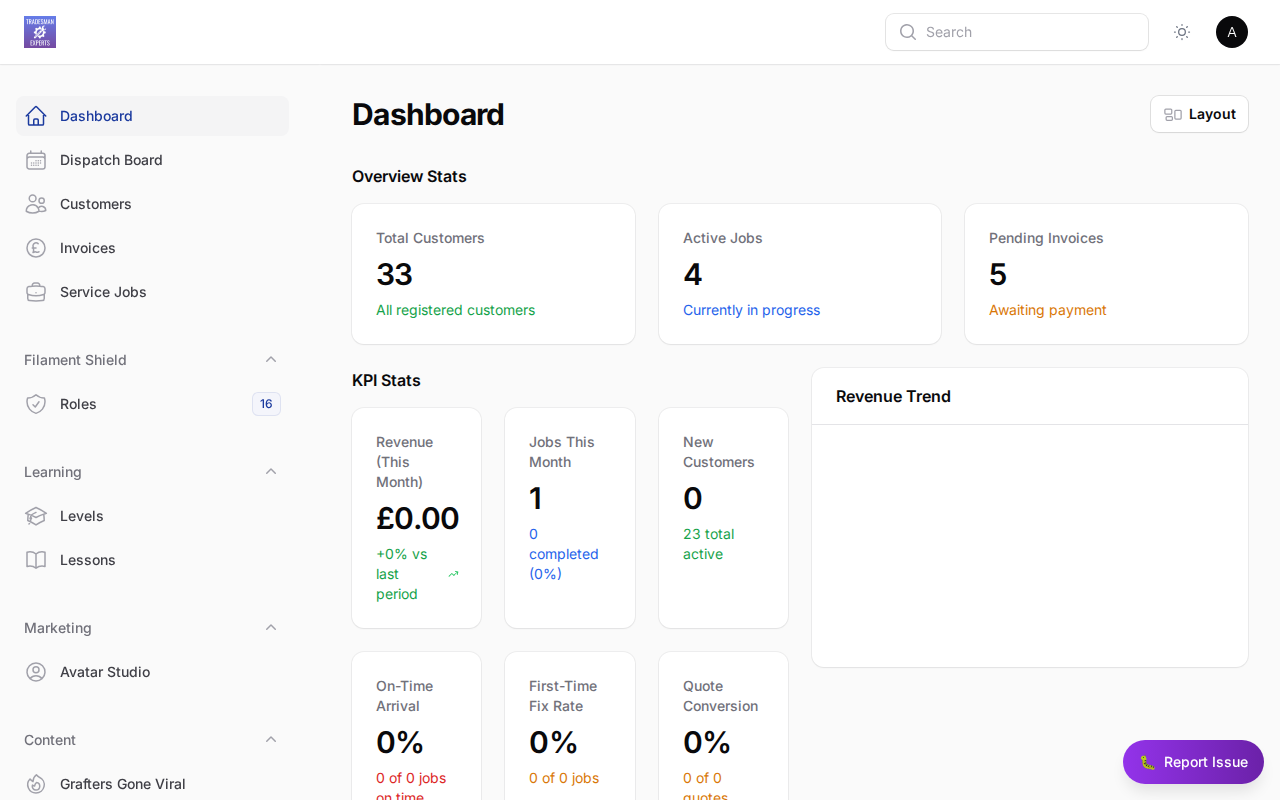This screenshot has width=1280, height=800.
Task: Collapse the Marketing section
Action: [271, 627]
